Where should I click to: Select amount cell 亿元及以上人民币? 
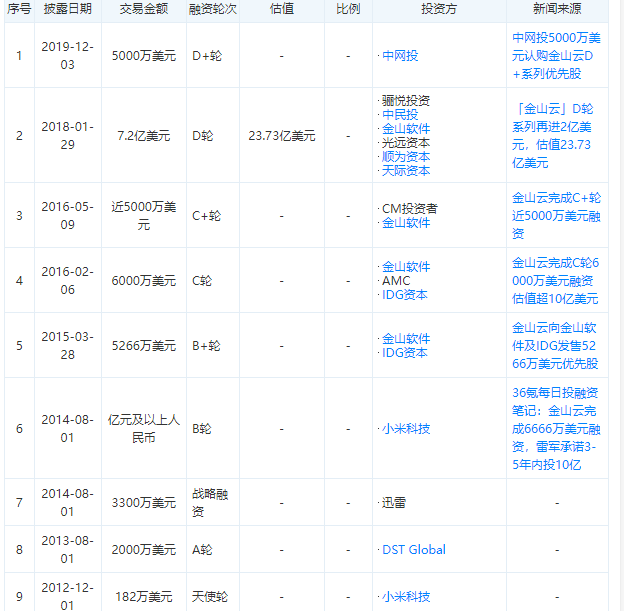(x=144, y=429)
